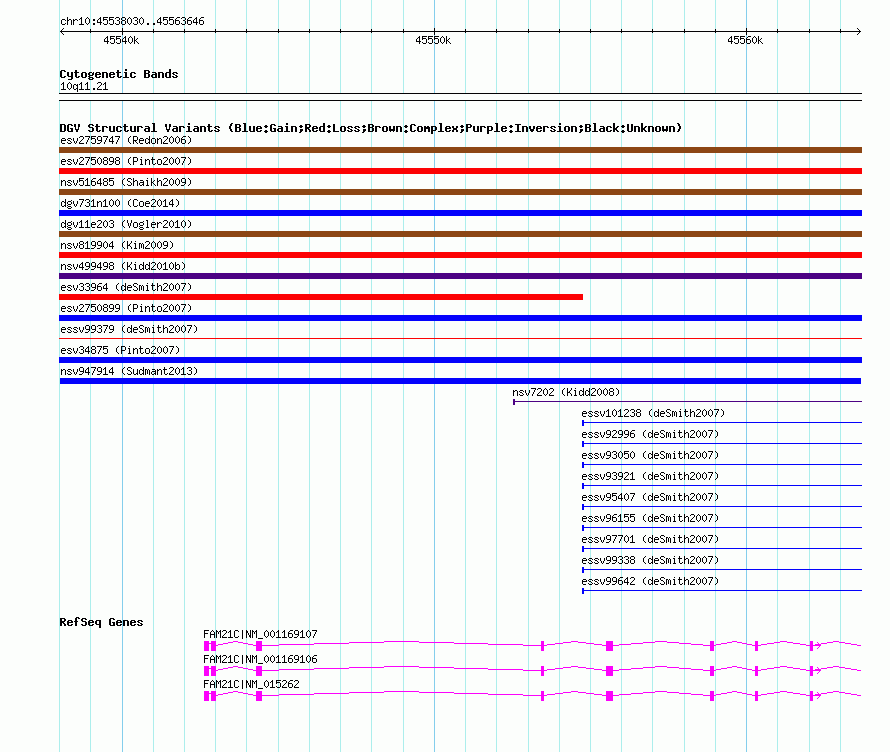Click the essv92996 (deSmith2007) blue line
The image size is (890, 752).
[x=722, y=444]
